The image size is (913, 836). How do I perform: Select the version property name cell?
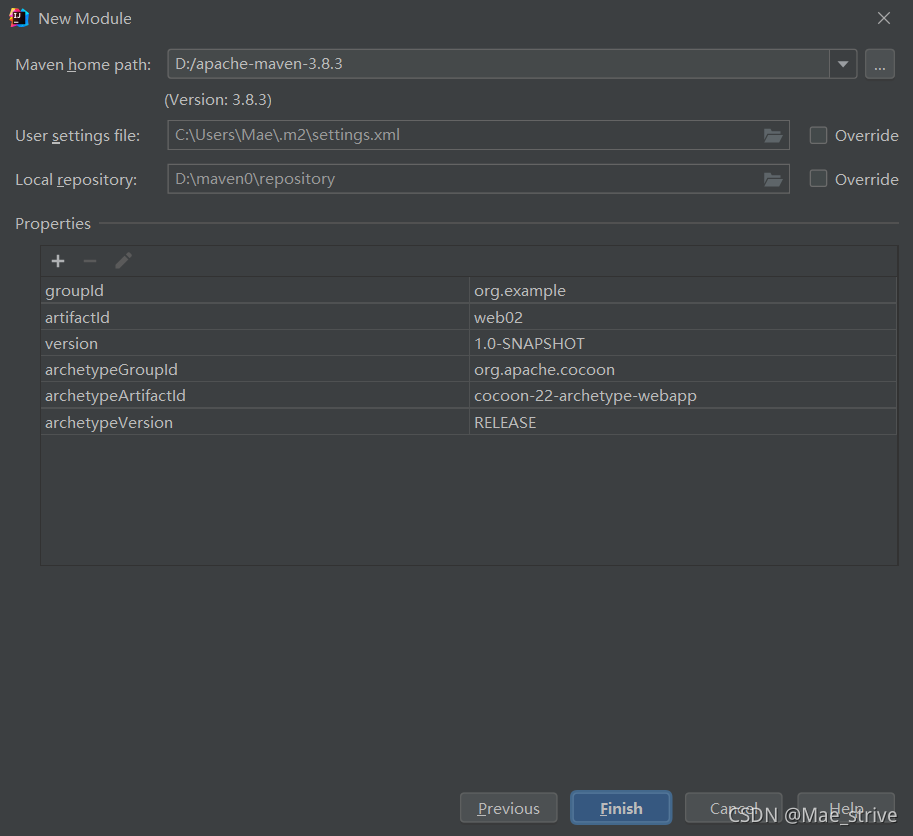(x=255, y=343)
